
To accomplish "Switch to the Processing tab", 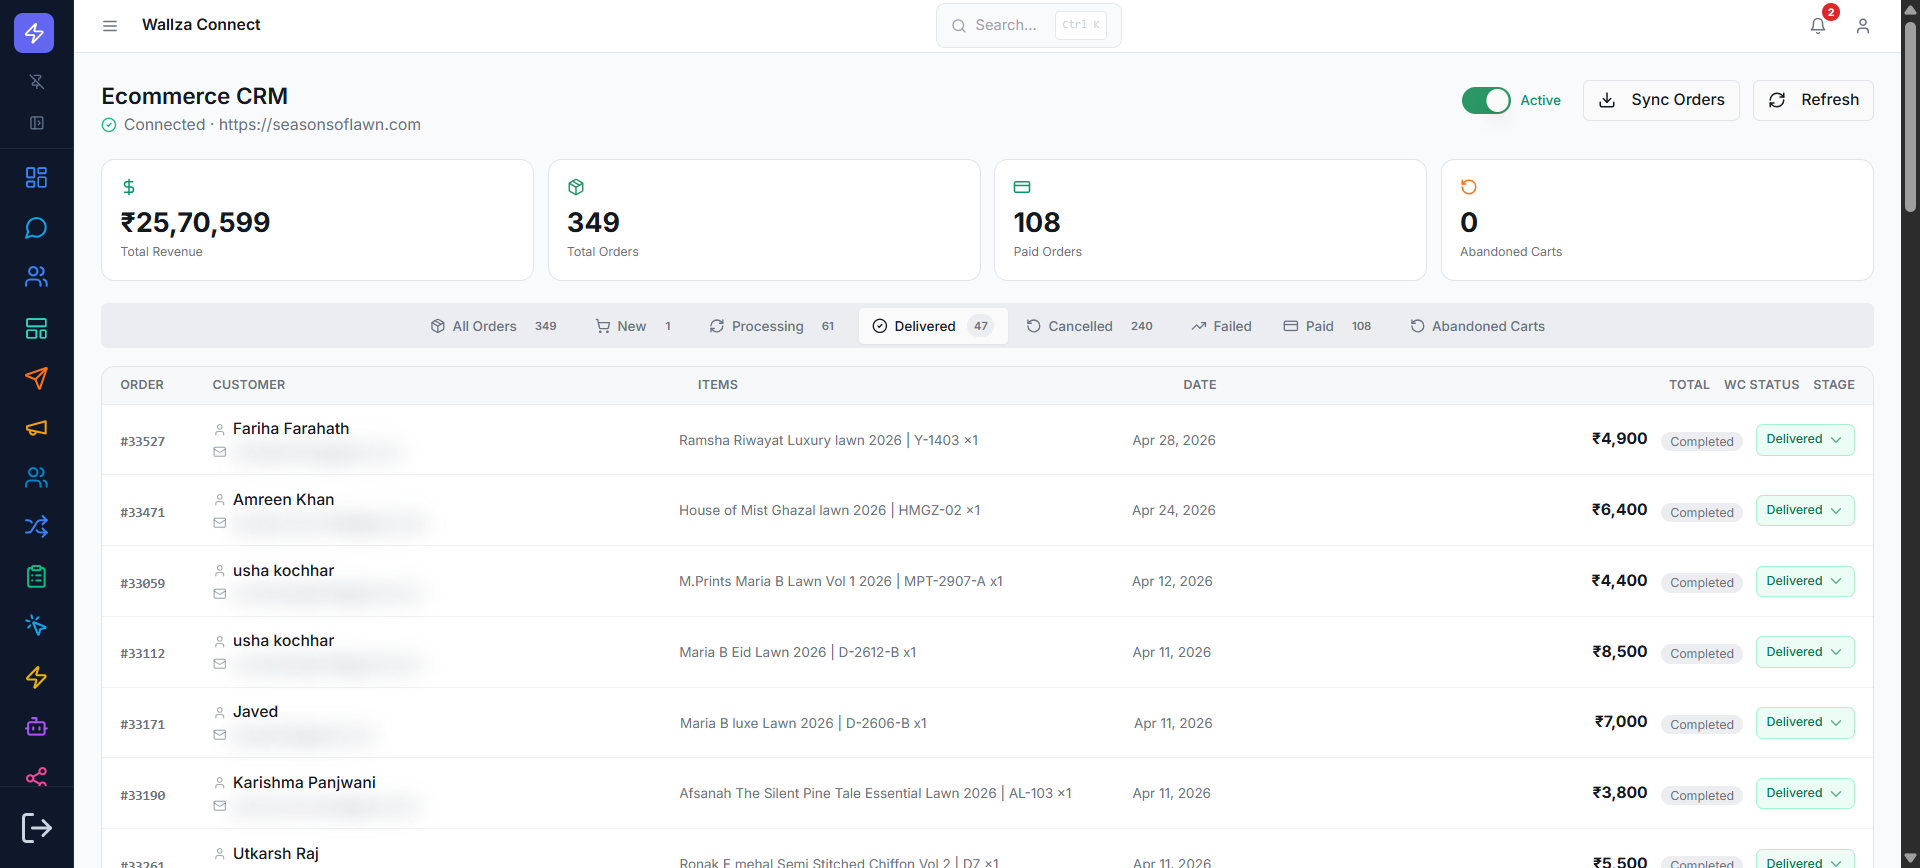I will point(772,326).
